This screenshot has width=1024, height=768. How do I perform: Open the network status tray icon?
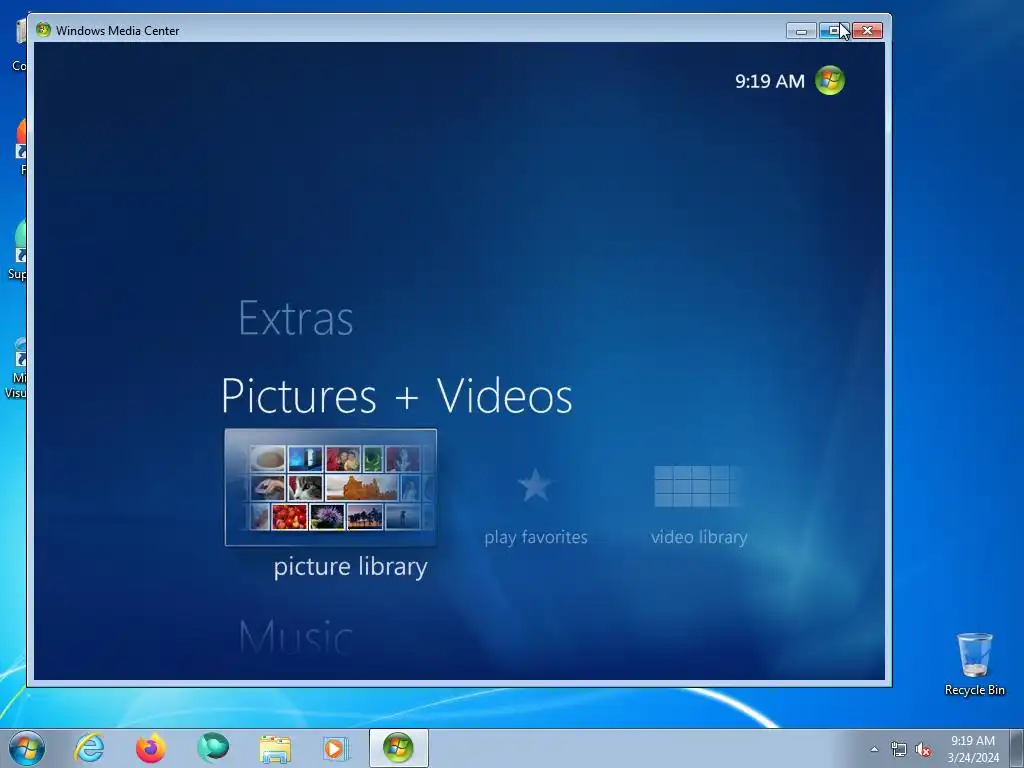click(899, 749)
